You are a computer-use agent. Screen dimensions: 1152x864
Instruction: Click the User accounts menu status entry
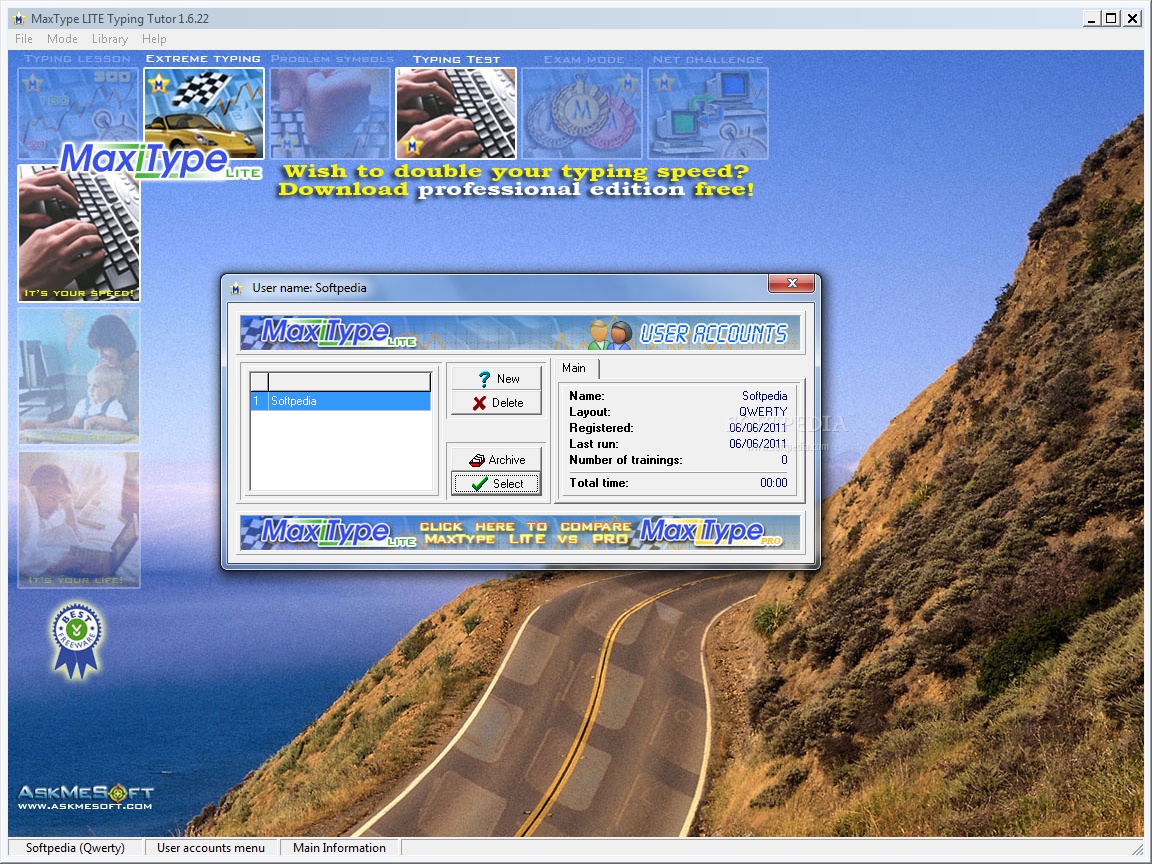click(211, 848)
